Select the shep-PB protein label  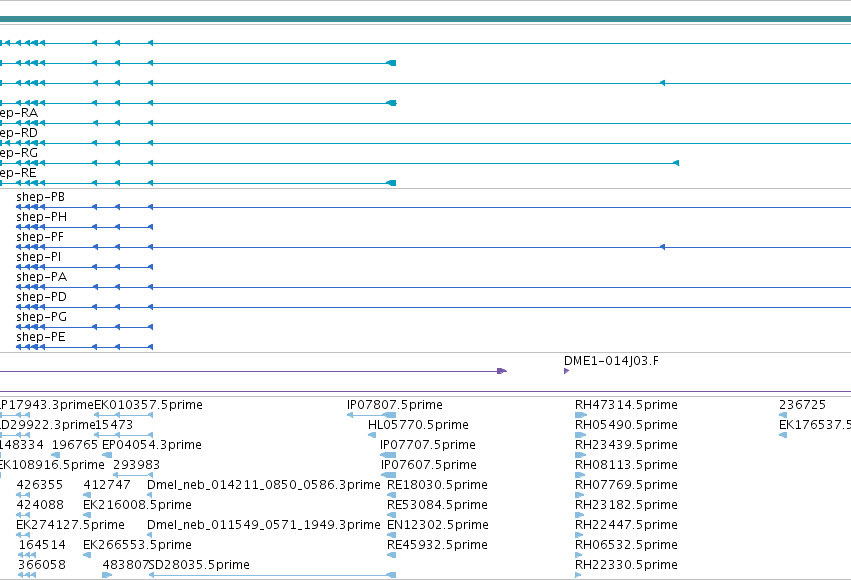pos(40,197)
